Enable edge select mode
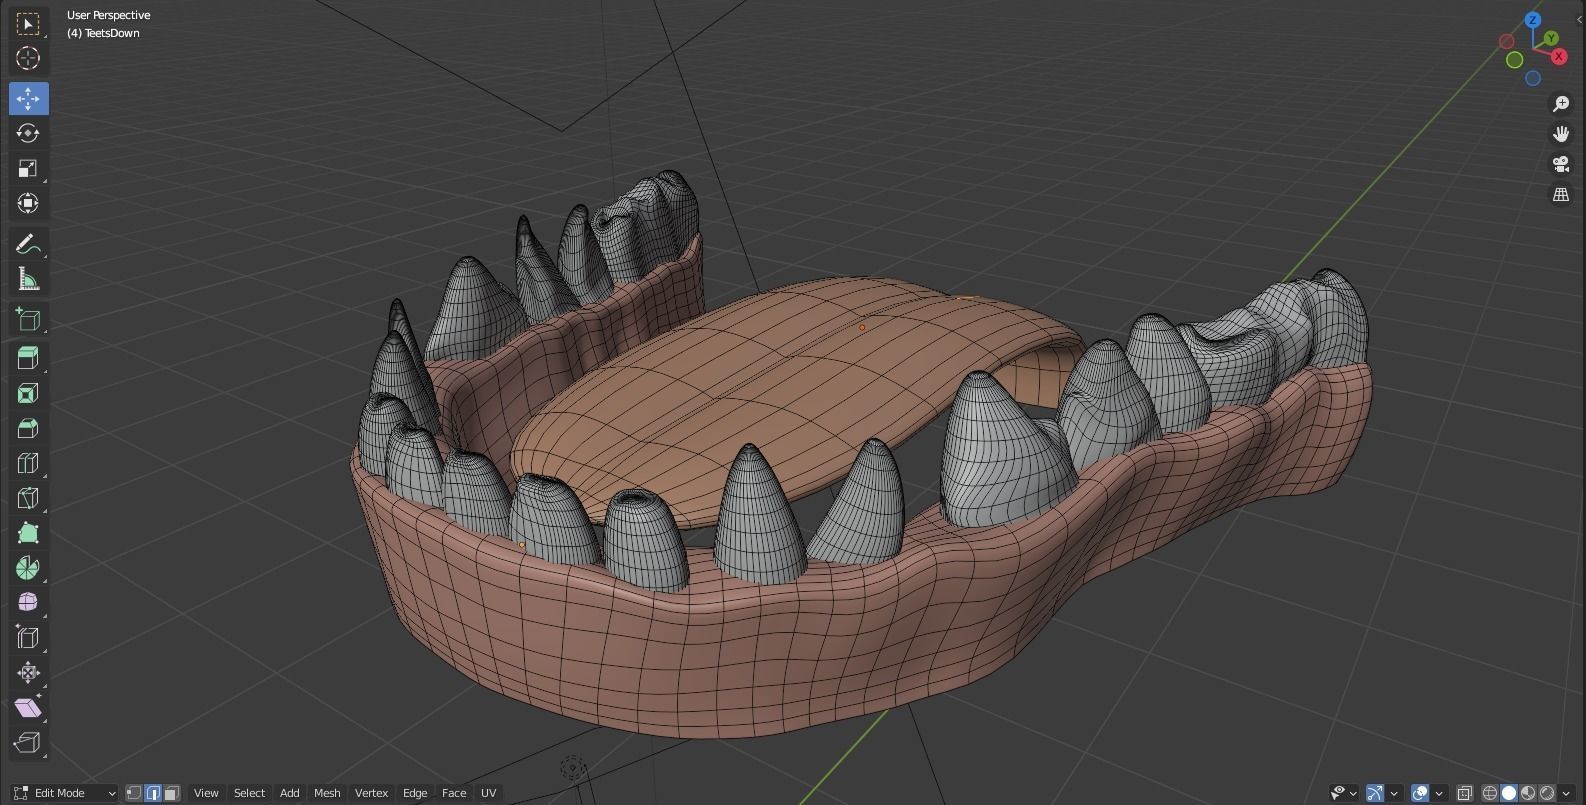The image size is (1586, 805). coord(153,793)
